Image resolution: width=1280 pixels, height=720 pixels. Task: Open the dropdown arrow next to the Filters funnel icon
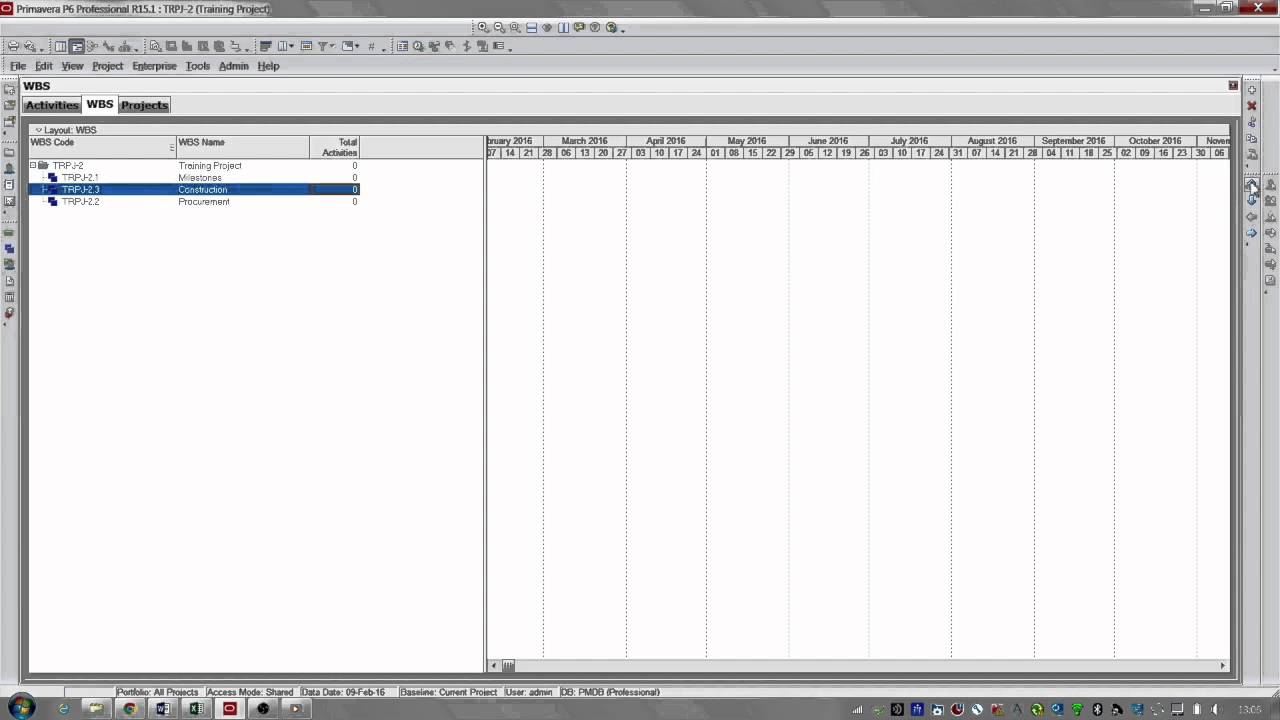tap(332, 46)
